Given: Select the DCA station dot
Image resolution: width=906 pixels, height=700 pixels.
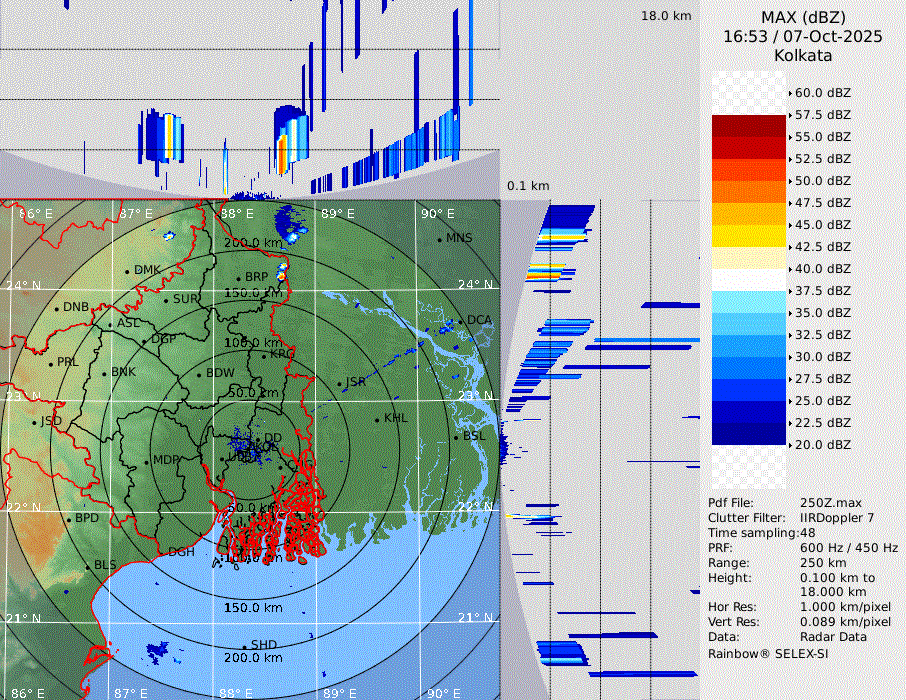Looking at the screenshot, I should (x=461, y=321).
